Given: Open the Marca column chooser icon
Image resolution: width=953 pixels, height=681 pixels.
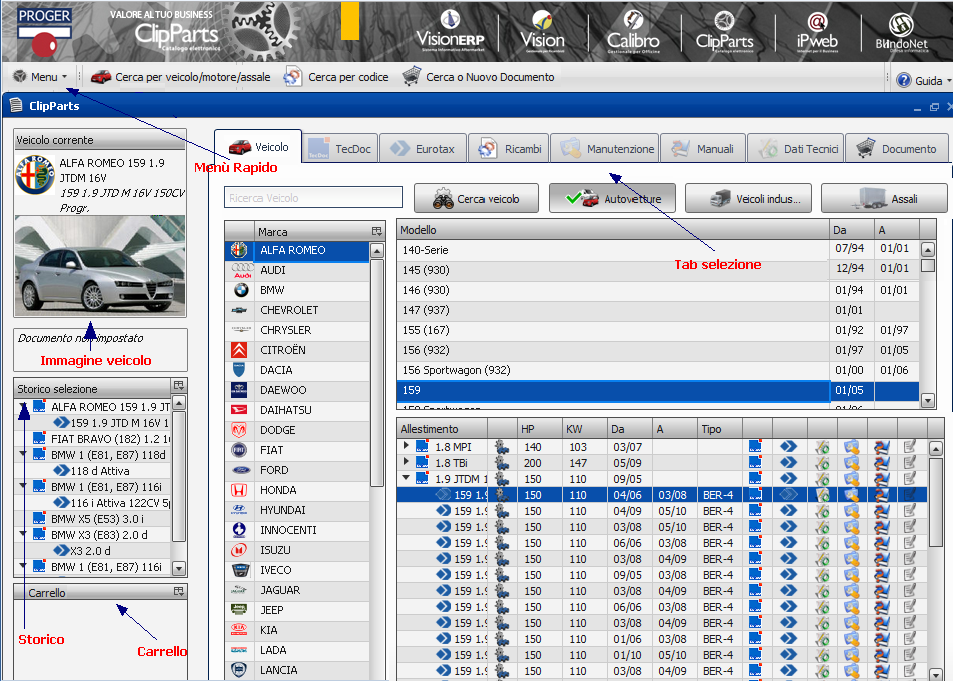Looking at the screenshot, I should (x=376, y=231).
